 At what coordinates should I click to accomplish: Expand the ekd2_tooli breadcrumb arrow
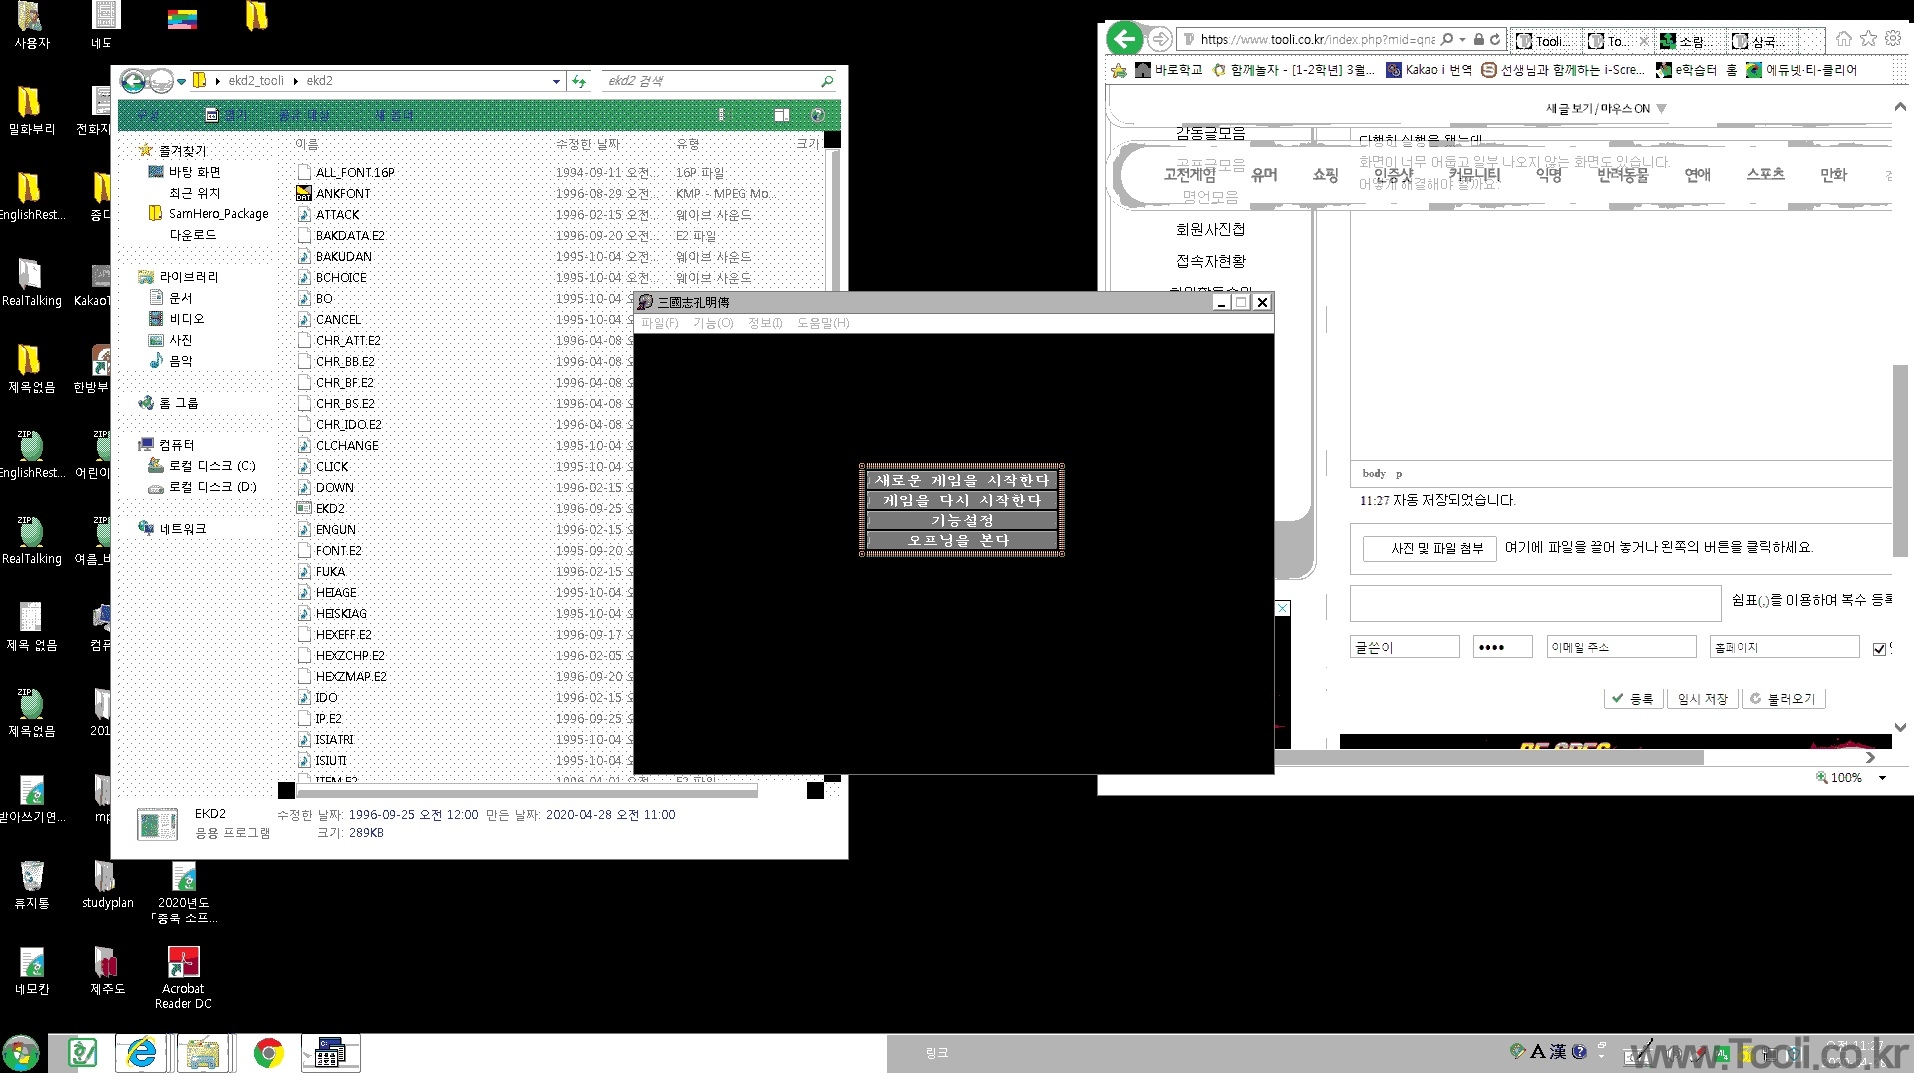[295, 81]
